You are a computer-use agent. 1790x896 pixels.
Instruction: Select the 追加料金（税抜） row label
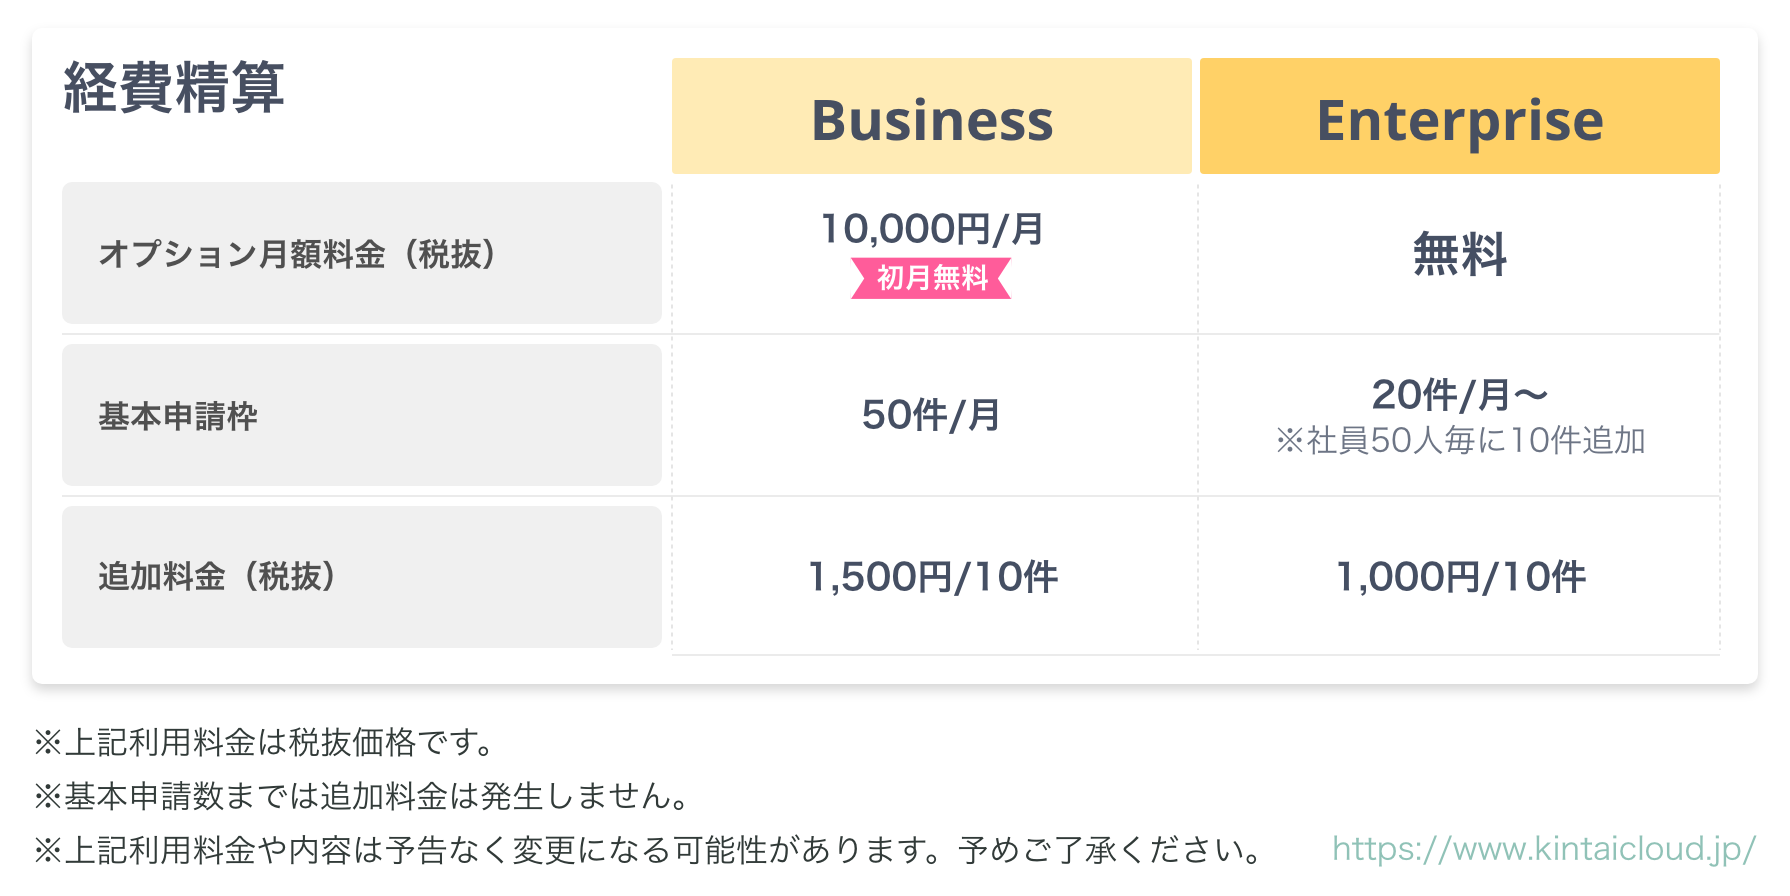click(x=217, y=577)
